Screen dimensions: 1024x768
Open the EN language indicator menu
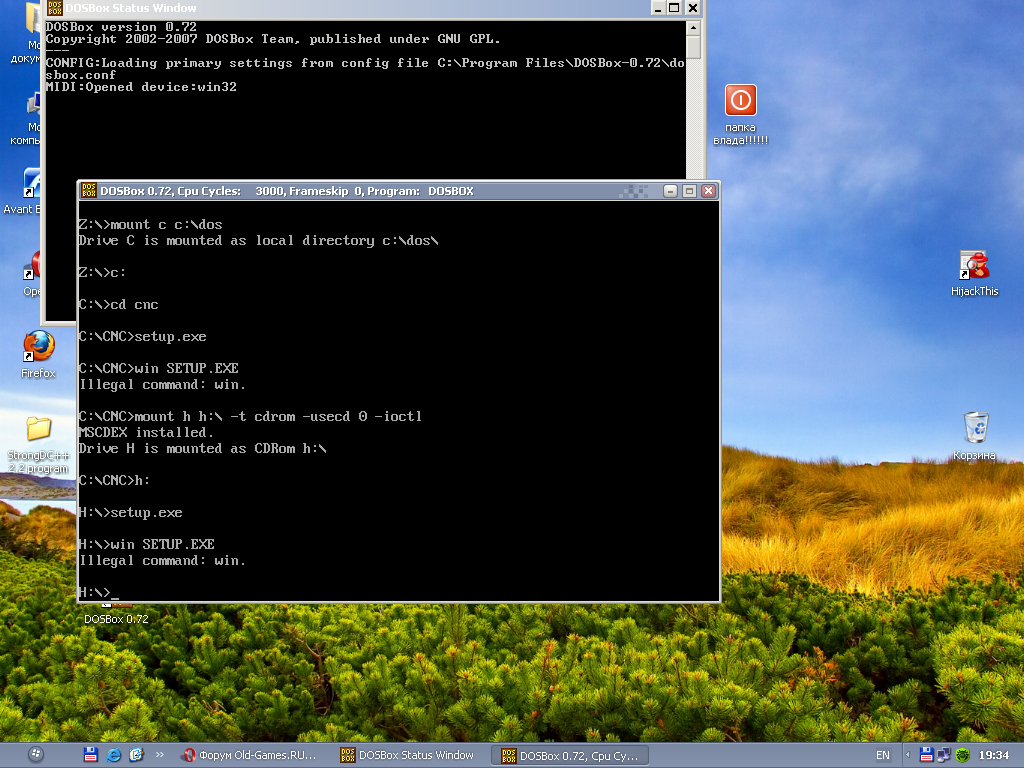point(882,755)
